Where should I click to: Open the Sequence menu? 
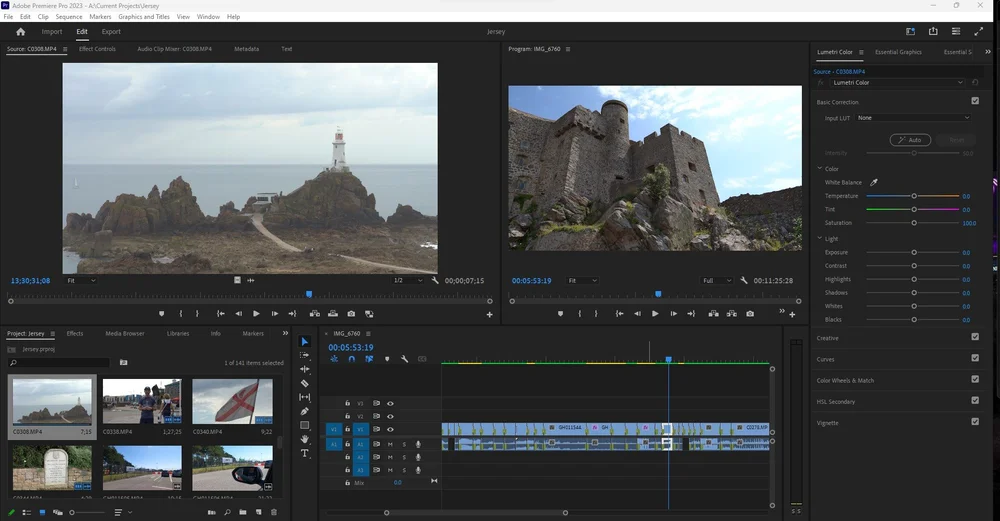[69, 17]
